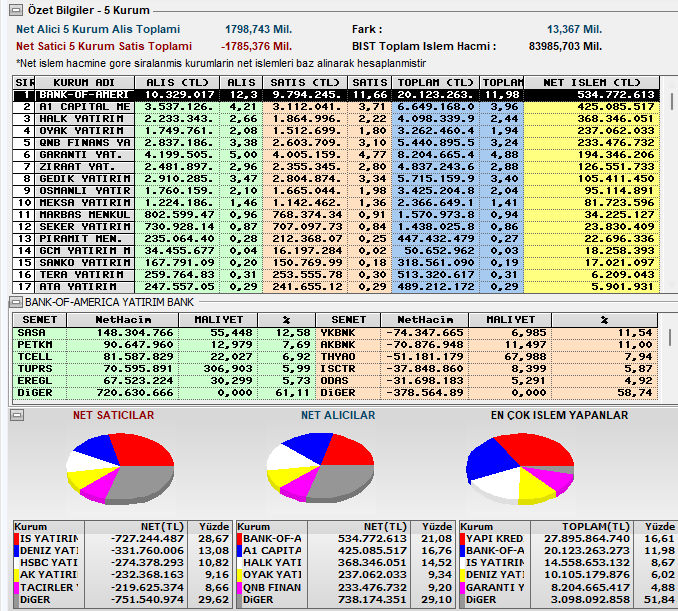The width and height of the screenshot is (678, 611).
Task: Collapse the Özet Bilgiler section
Action: tap(16, 10)
